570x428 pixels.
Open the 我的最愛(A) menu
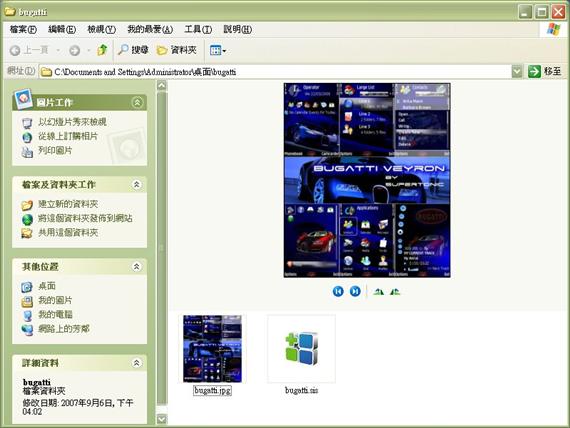tap(150, 29)
